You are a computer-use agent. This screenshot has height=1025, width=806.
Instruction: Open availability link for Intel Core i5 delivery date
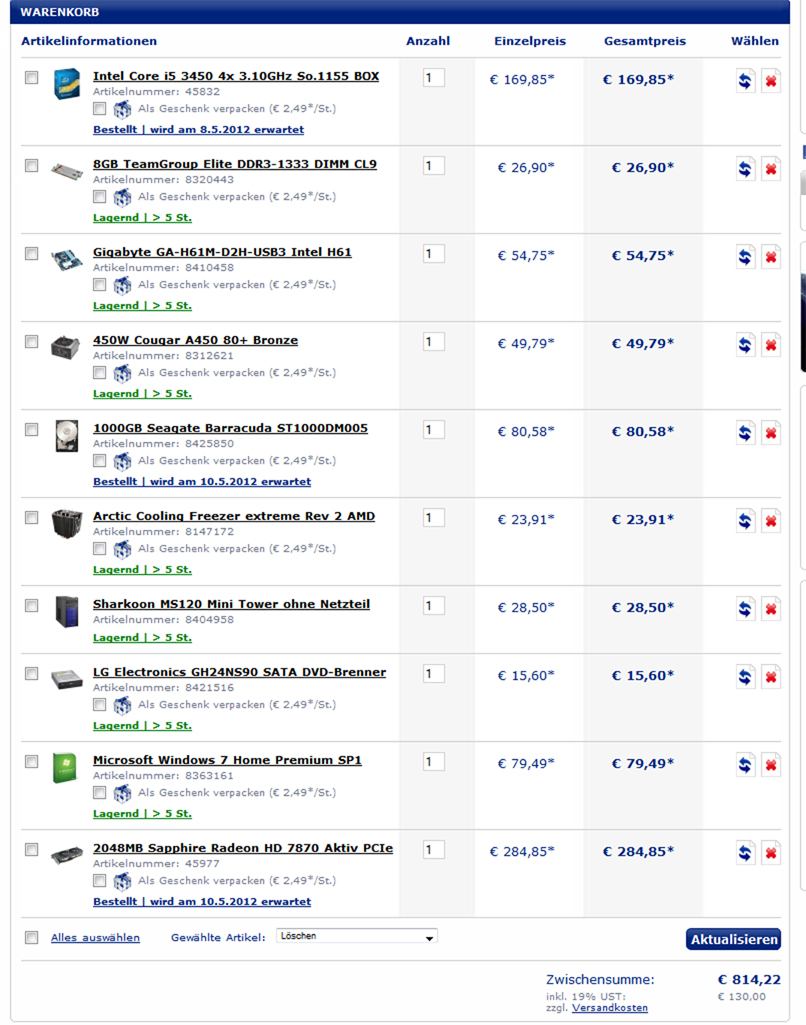tap(198, 129)
